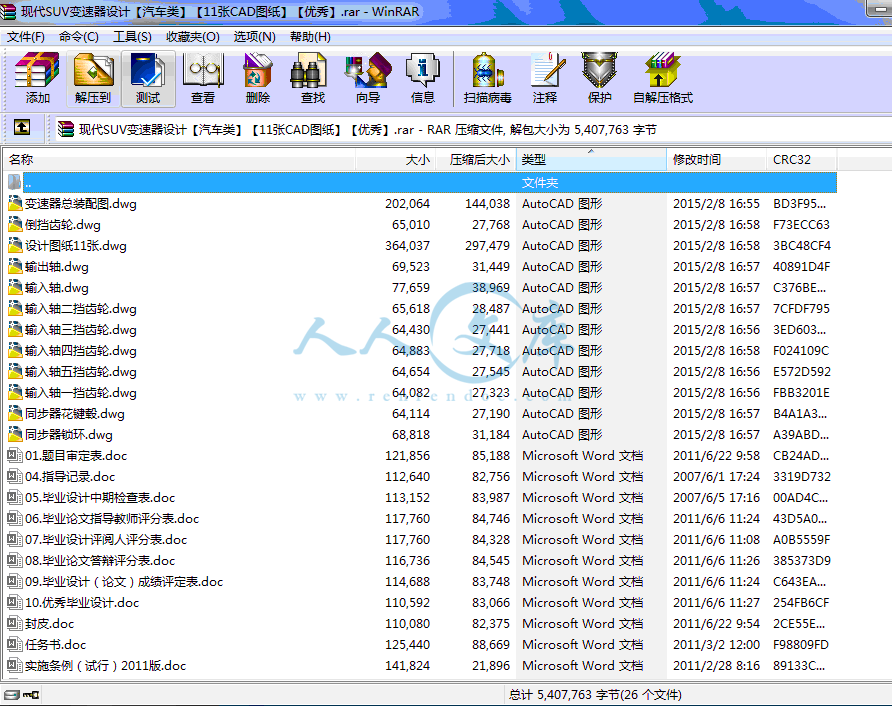
Task: Sort by the 类型 column header
Action: pos(591,159)
